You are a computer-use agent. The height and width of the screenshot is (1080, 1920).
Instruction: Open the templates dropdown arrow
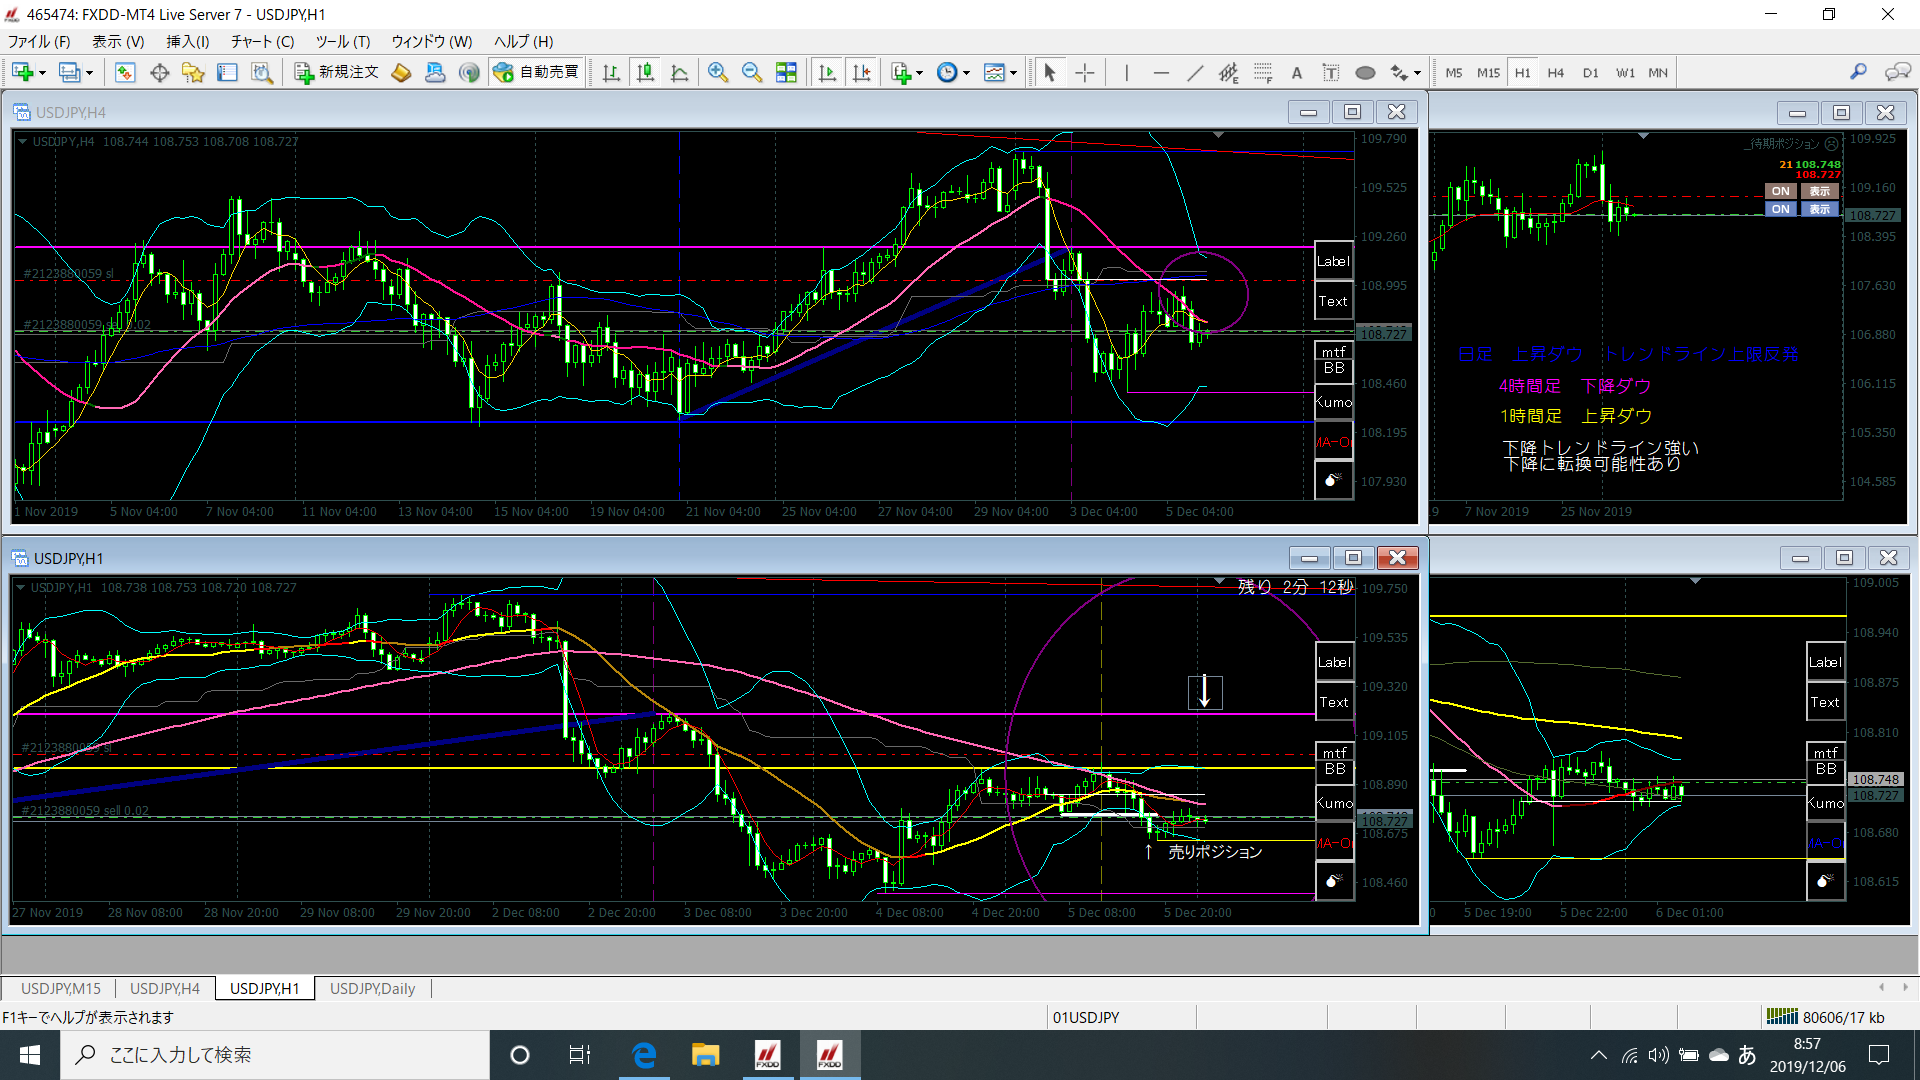1013,73
